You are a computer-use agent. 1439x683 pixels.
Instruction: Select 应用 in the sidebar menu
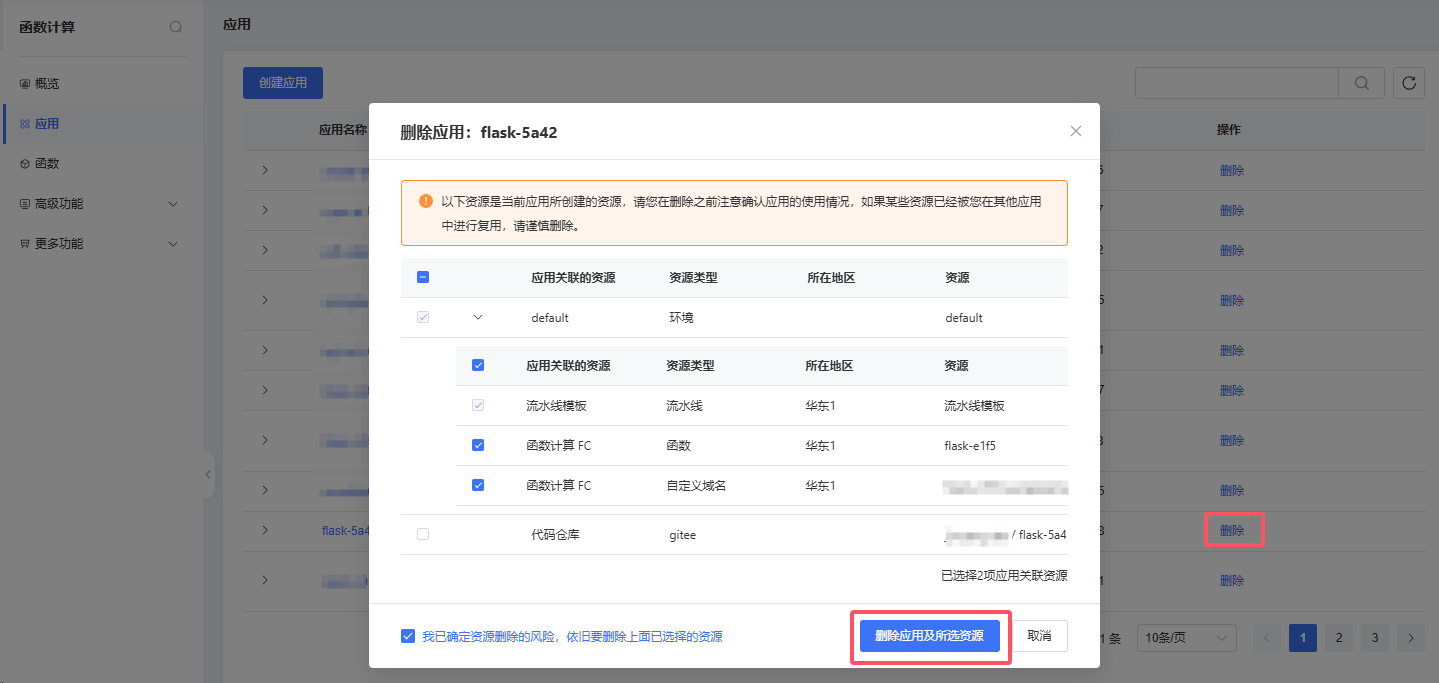coord(47,124)
